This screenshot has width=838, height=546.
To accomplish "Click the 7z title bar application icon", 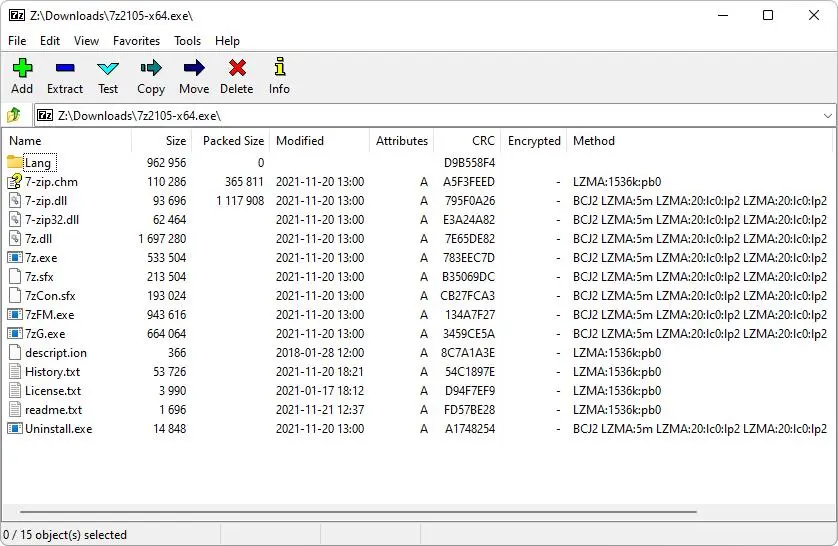I will 17,15.
